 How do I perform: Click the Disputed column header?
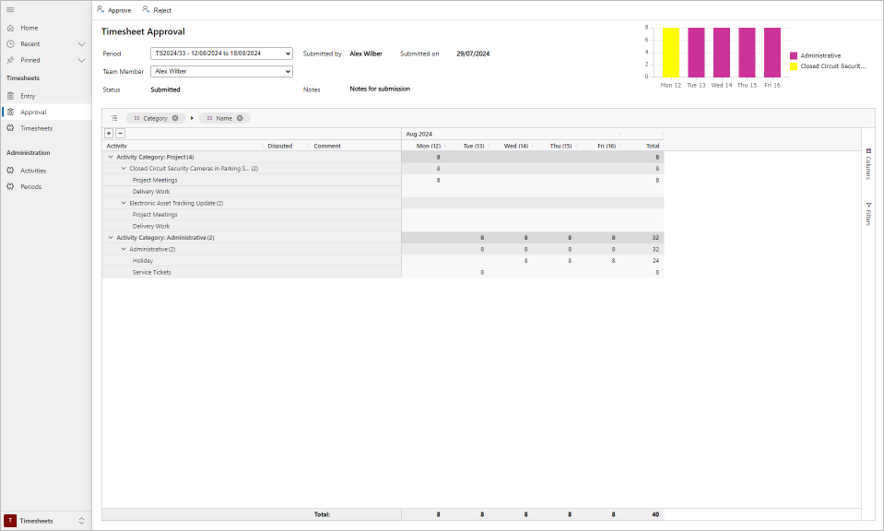coord(280,146)
